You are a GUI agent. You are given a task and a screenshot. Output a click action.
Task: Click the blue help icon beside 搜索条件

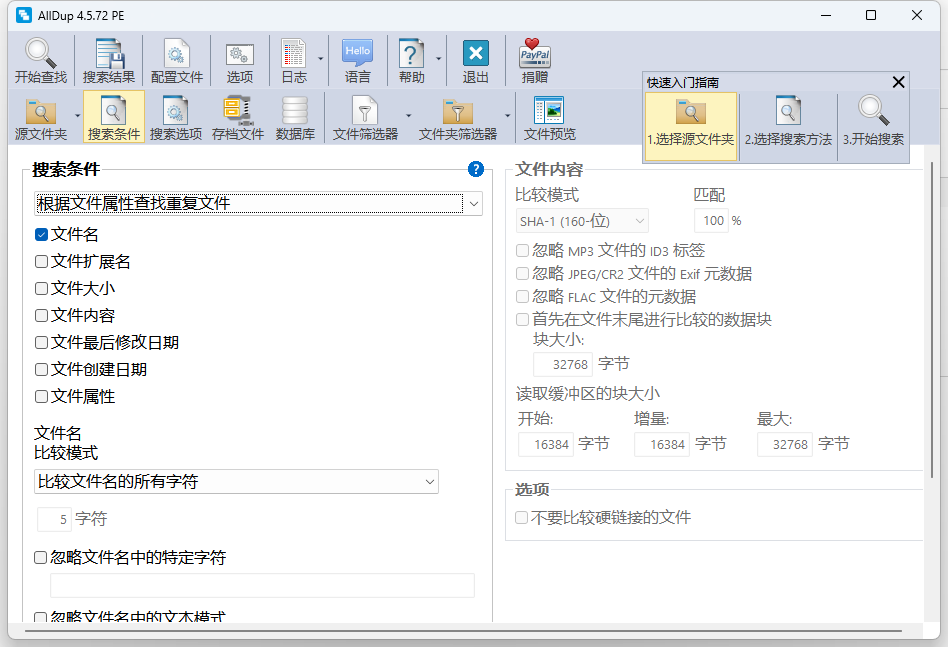point(476,169)
